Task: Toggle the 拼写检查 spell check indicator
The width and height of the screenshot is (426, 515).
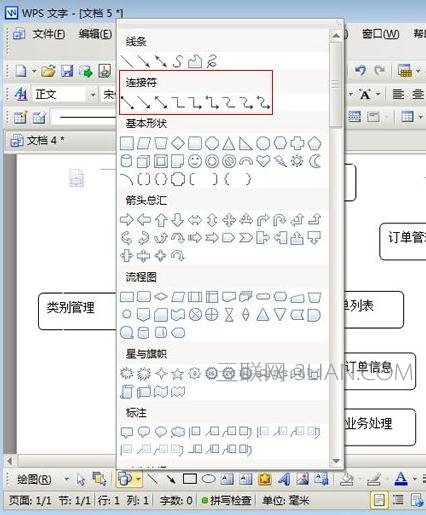Action: click(227, 501)
